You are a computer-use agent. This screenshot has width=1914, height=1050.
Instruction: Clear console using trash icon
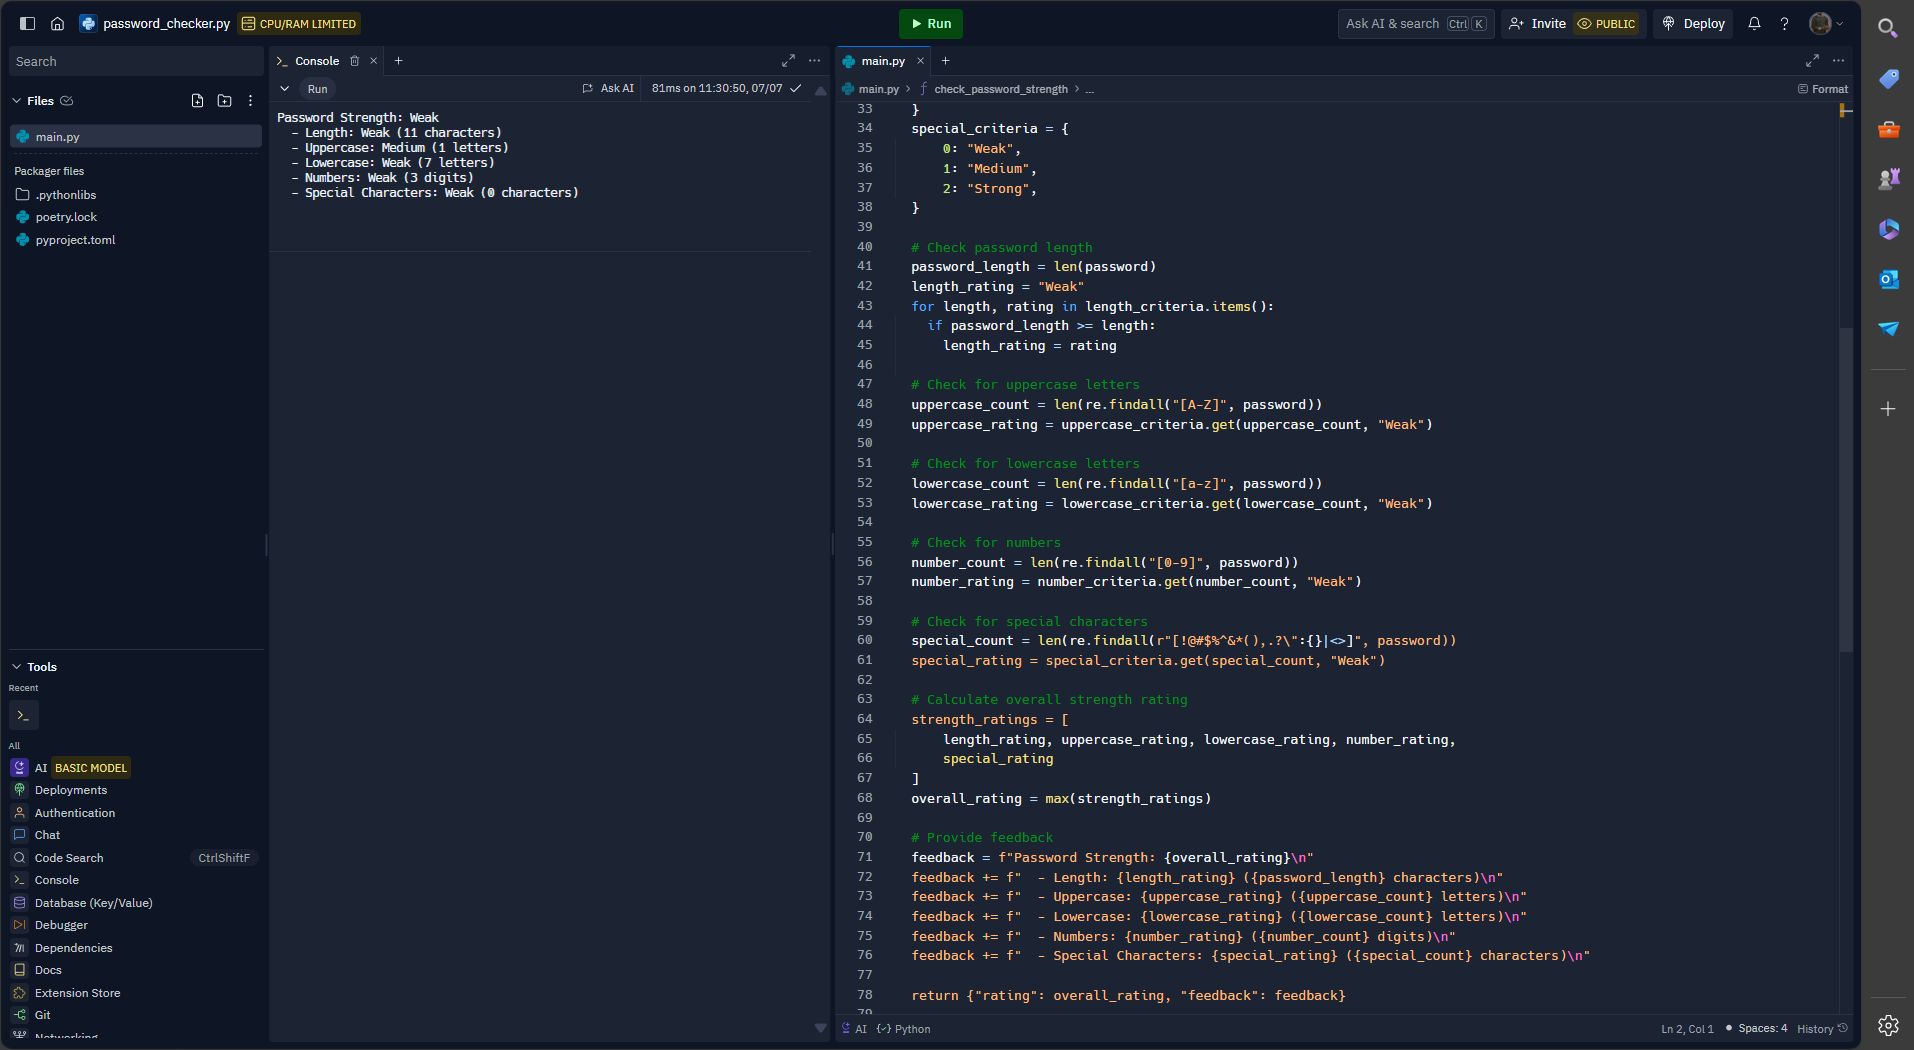(354, 61)
